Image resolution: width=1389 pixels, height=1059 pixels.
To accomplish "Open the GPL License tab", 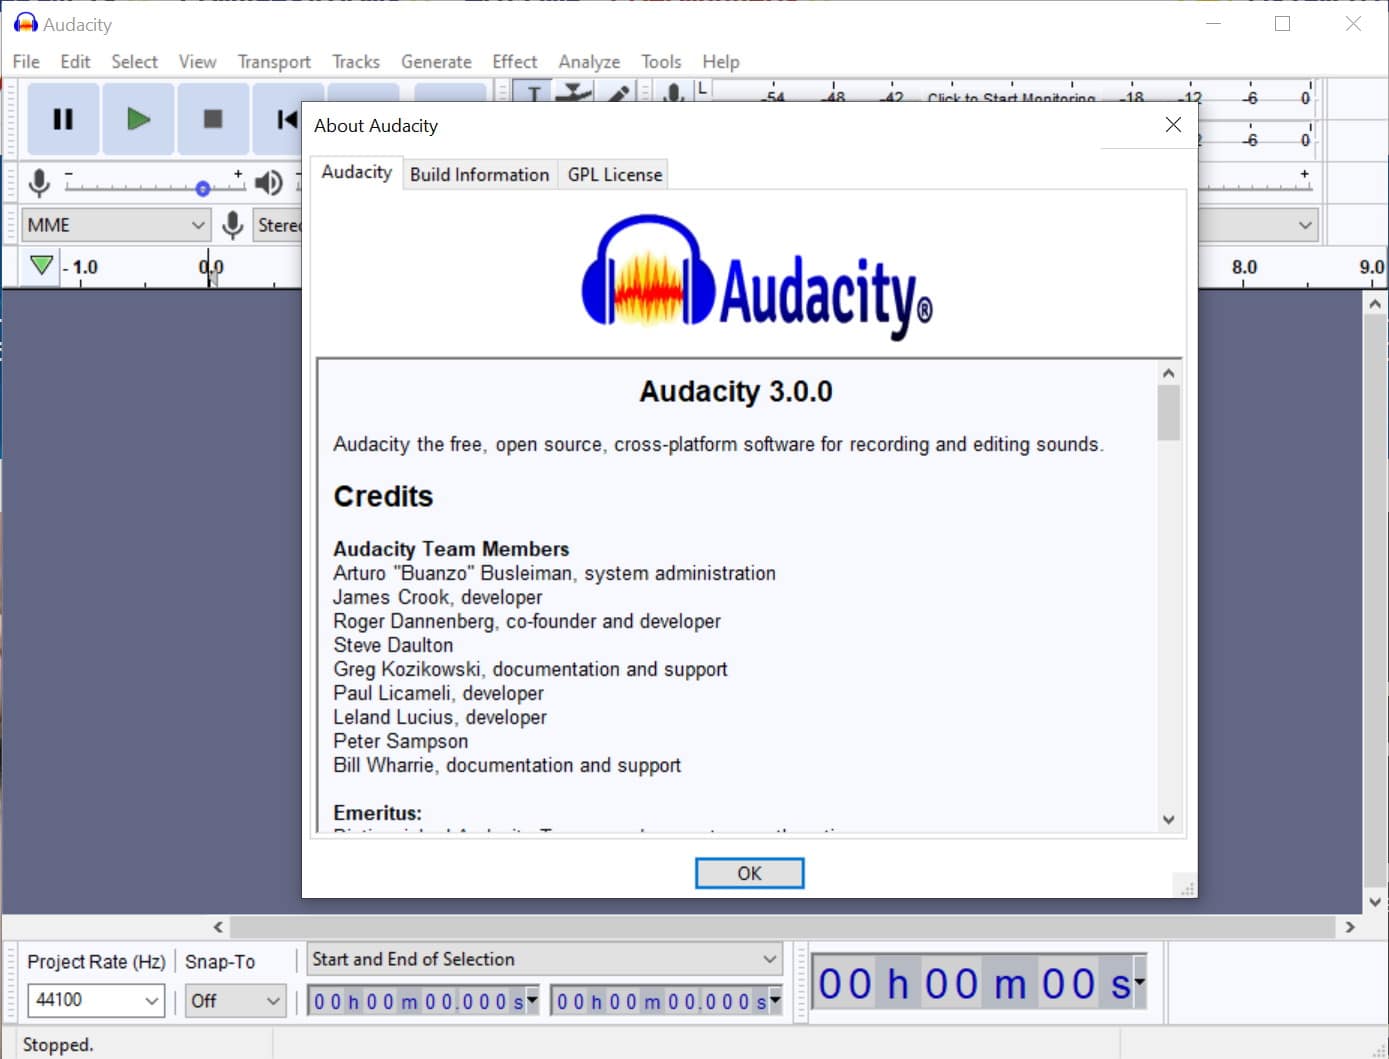I will pyautogui.click(x=614, y=174).
